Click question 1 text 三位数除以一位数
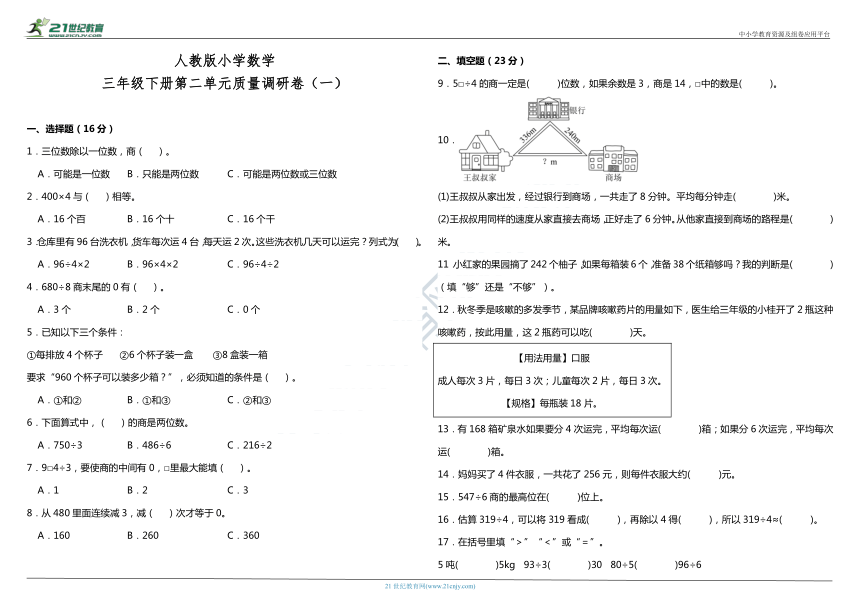 coord(99,151)
